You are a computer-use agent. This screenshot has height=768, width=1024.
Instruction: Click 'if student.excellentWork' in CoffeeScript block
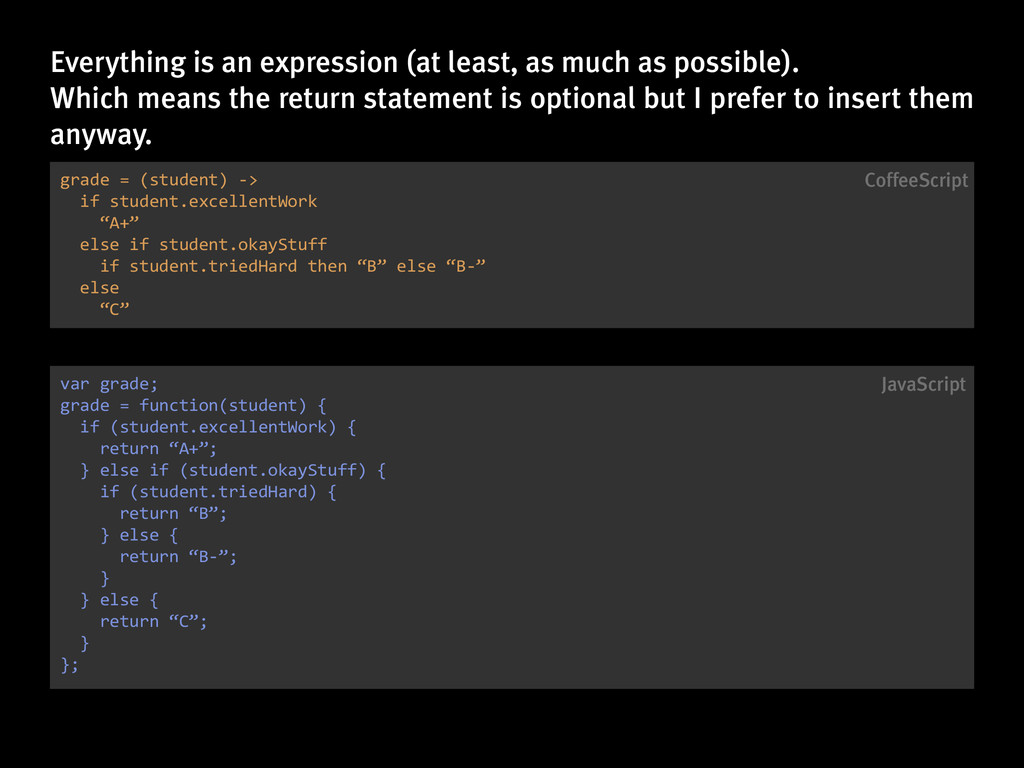[199, 201]
